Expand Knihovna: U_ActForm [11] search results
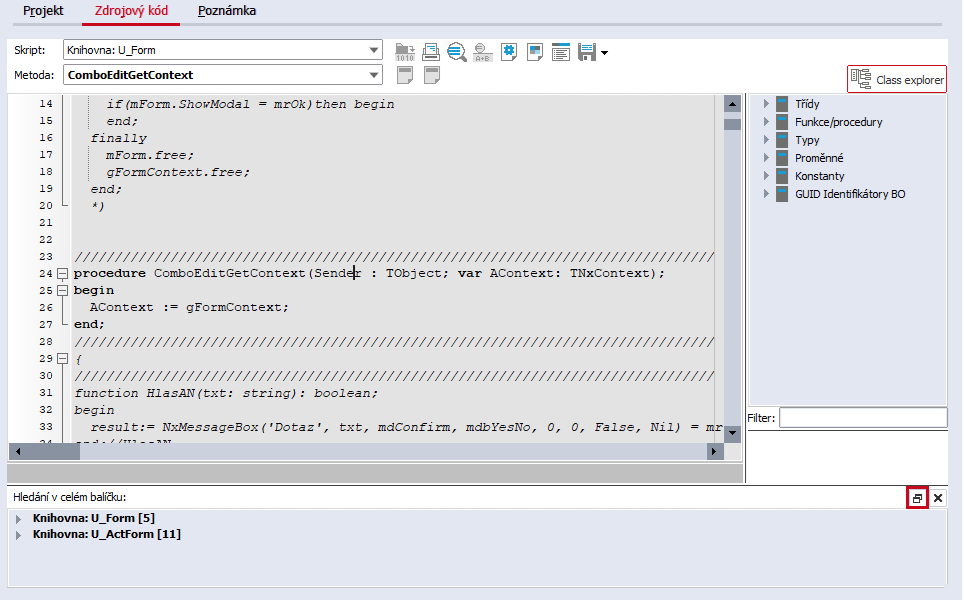The height and width of the screenshot is (600, 964). point(18,535)
